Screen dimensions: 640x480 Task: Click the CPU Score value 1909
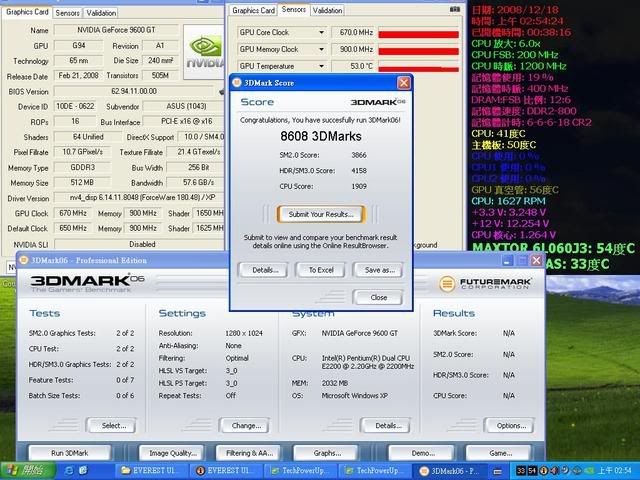tap(359, 186)
